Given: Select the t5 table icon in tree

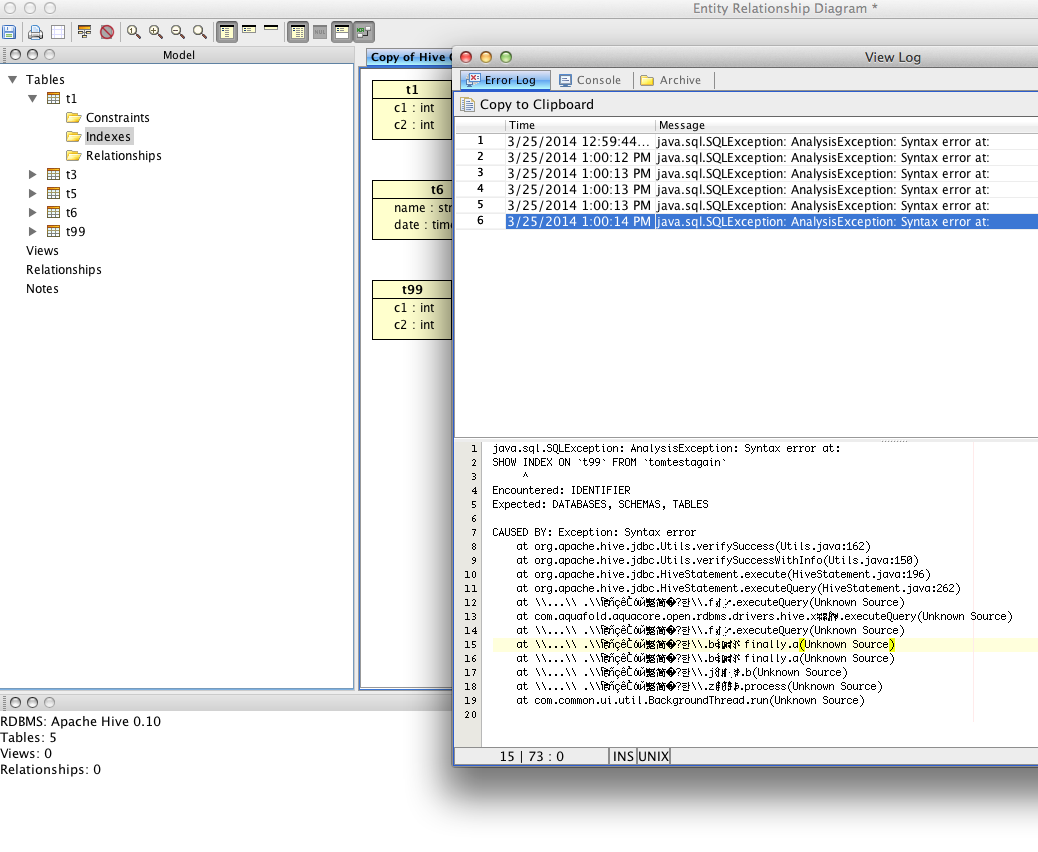Looking at the screenshot, I should [x=54, y=193].
